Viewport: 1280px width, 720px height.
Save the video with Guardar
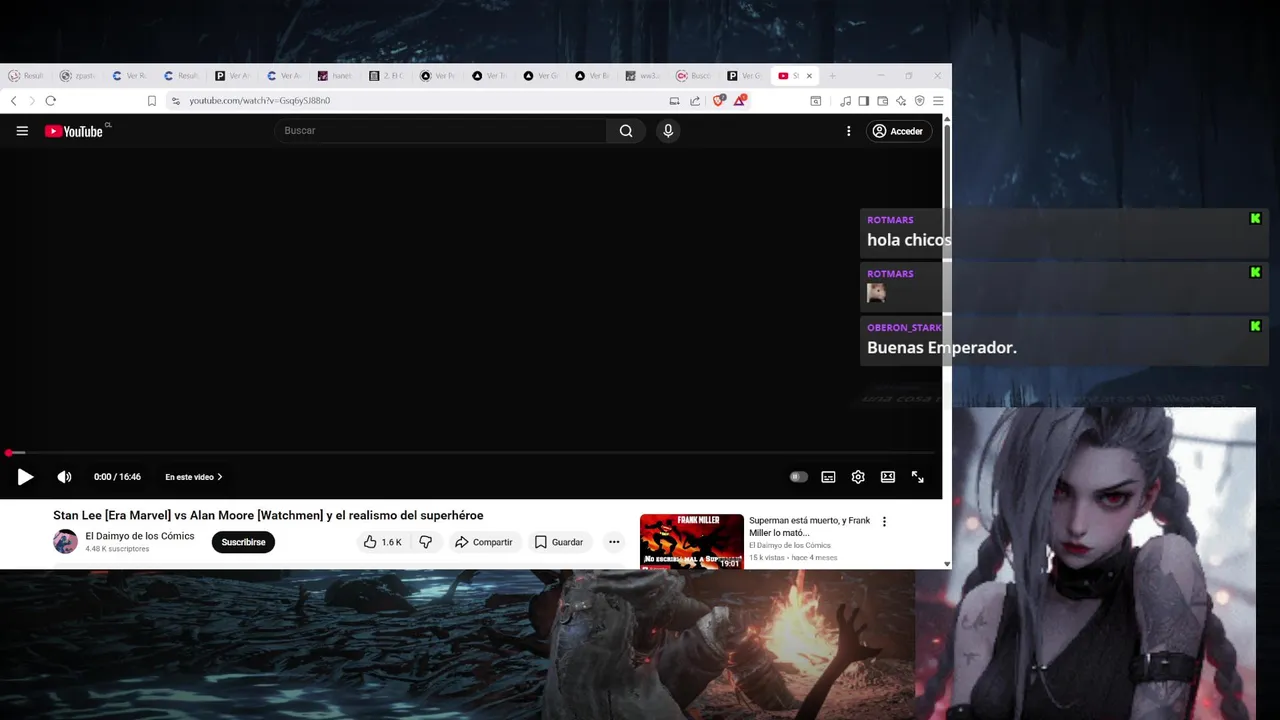click(558, 542)
